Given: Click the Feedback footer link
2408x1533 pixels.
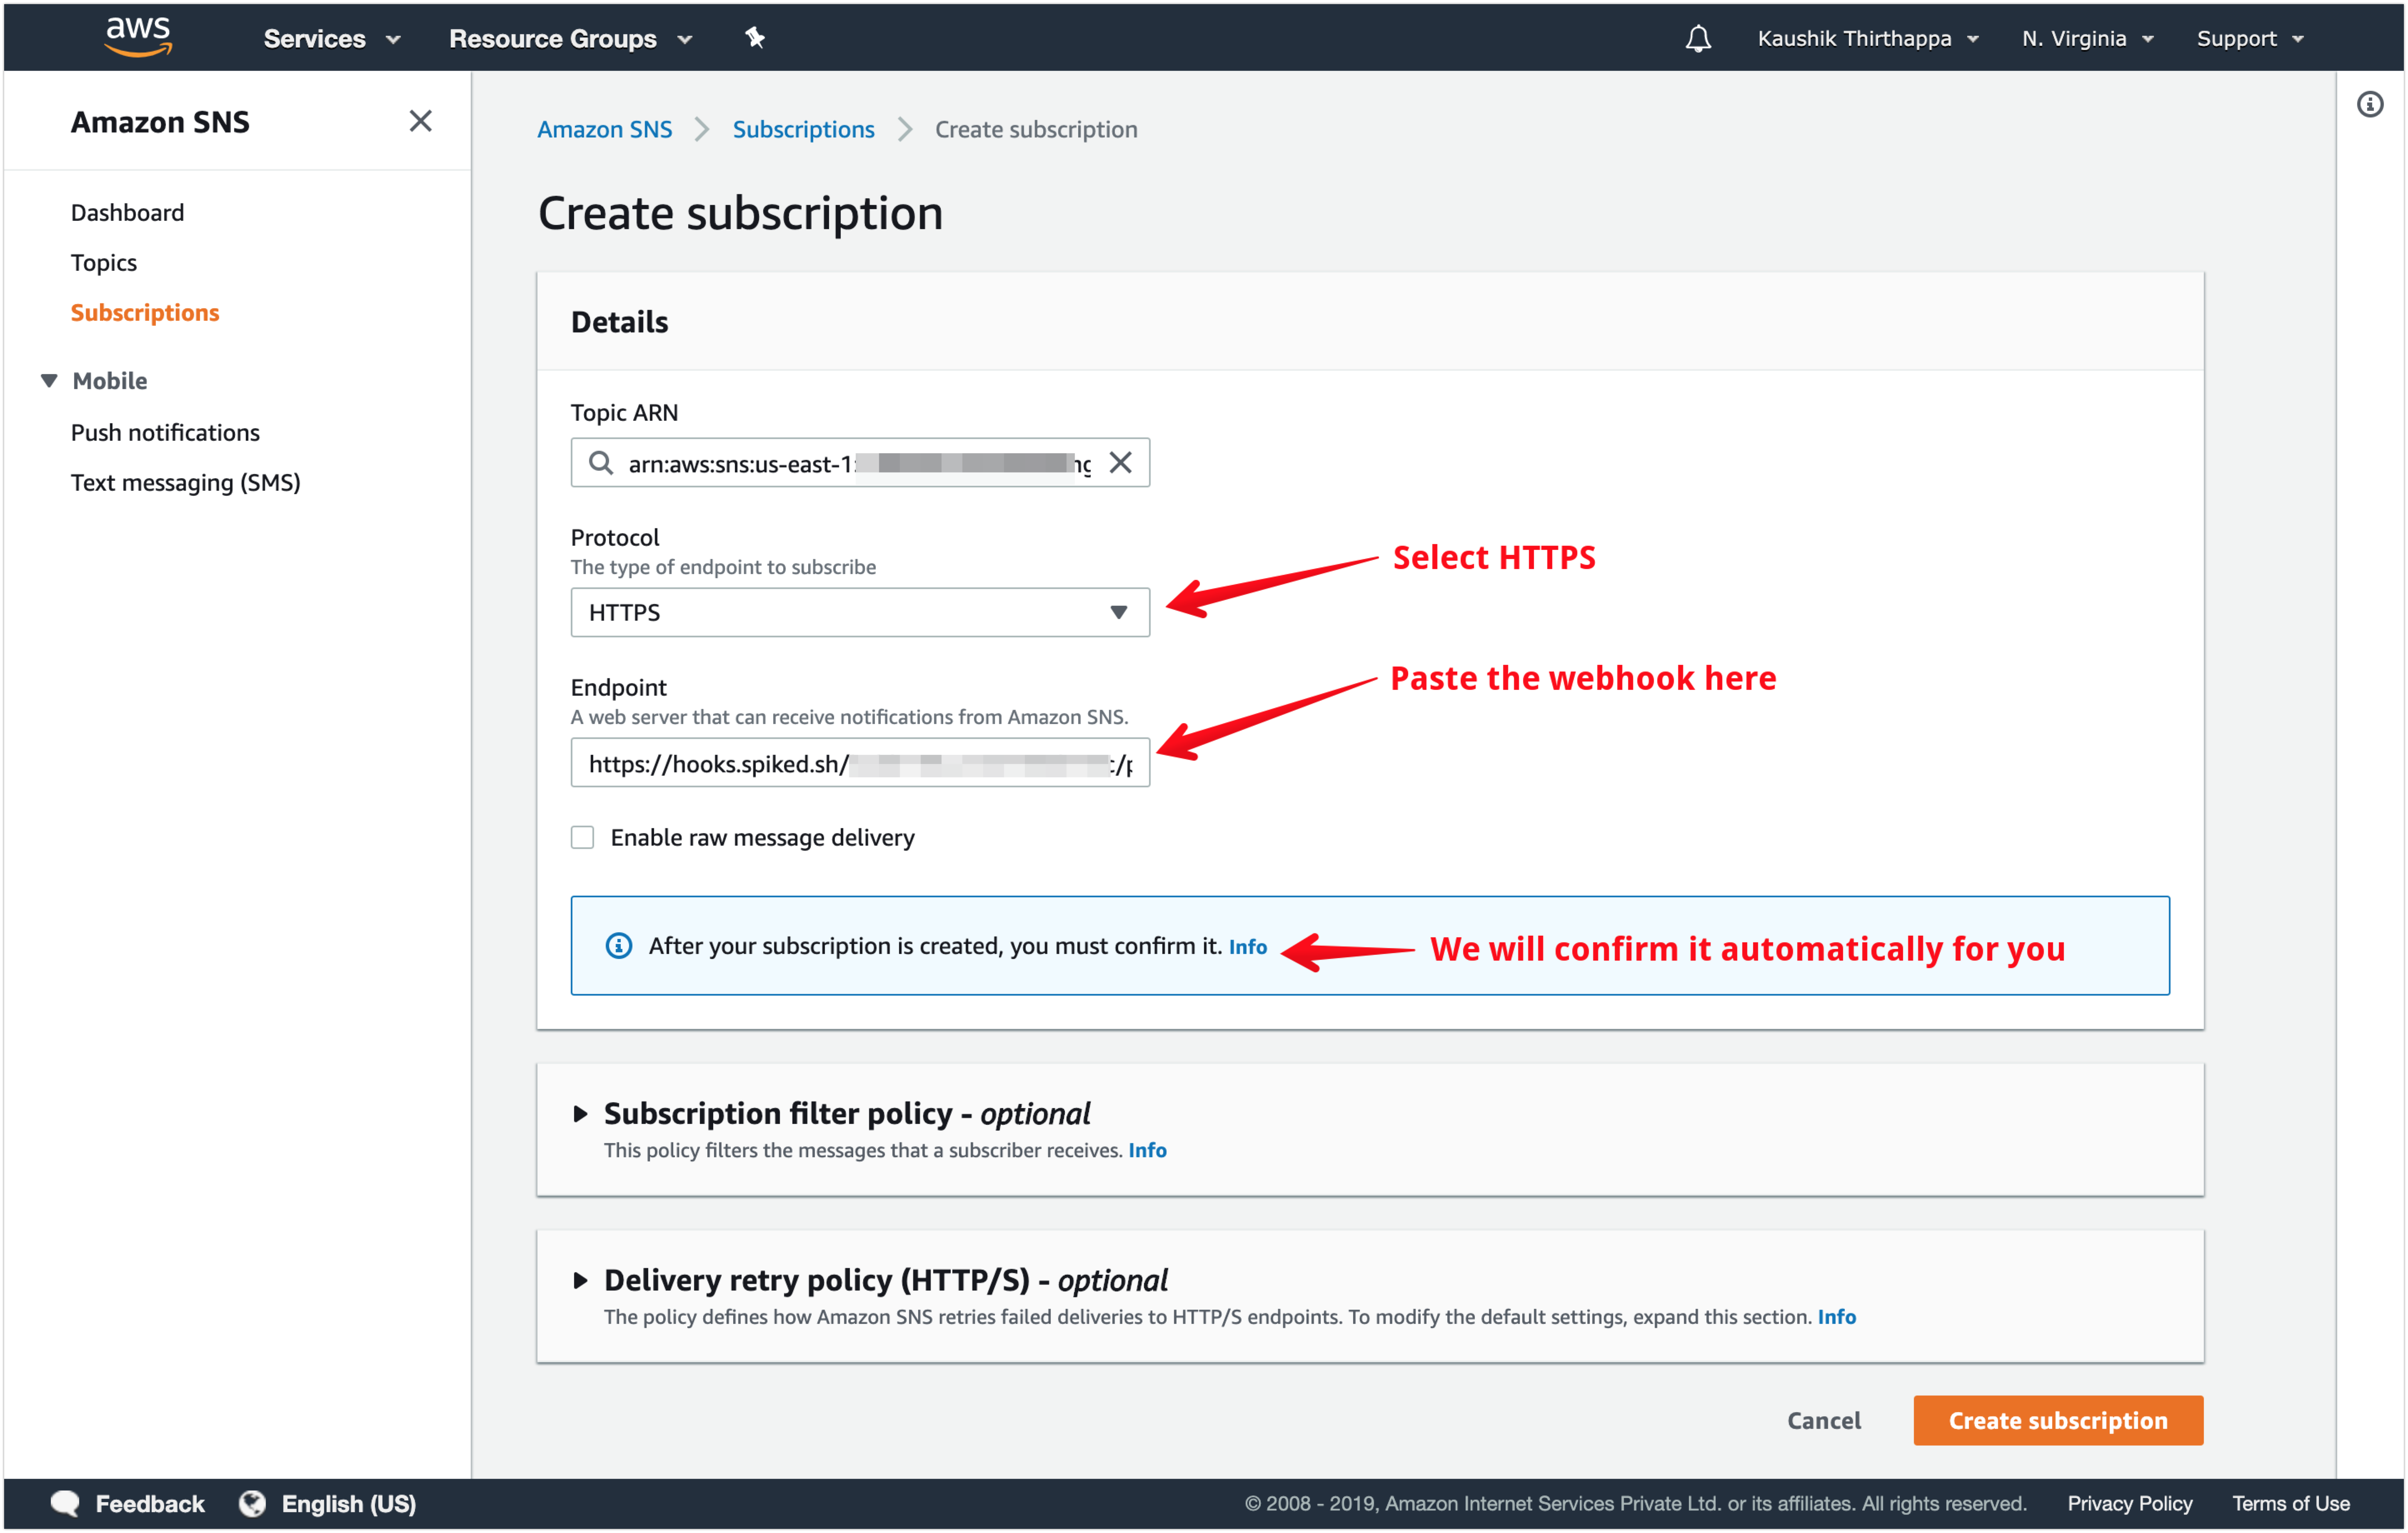Looking at the screenshot, I should click(149, 1504).
